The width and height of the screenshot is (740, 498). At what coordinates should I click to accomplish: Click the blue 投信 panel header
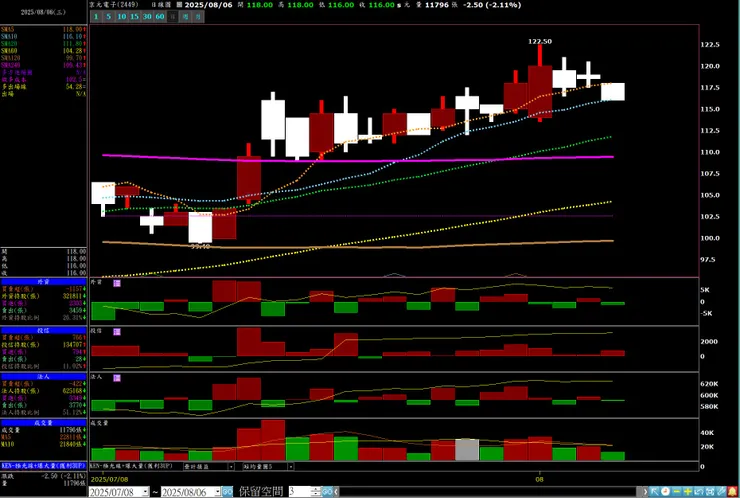tap(43, 330)
